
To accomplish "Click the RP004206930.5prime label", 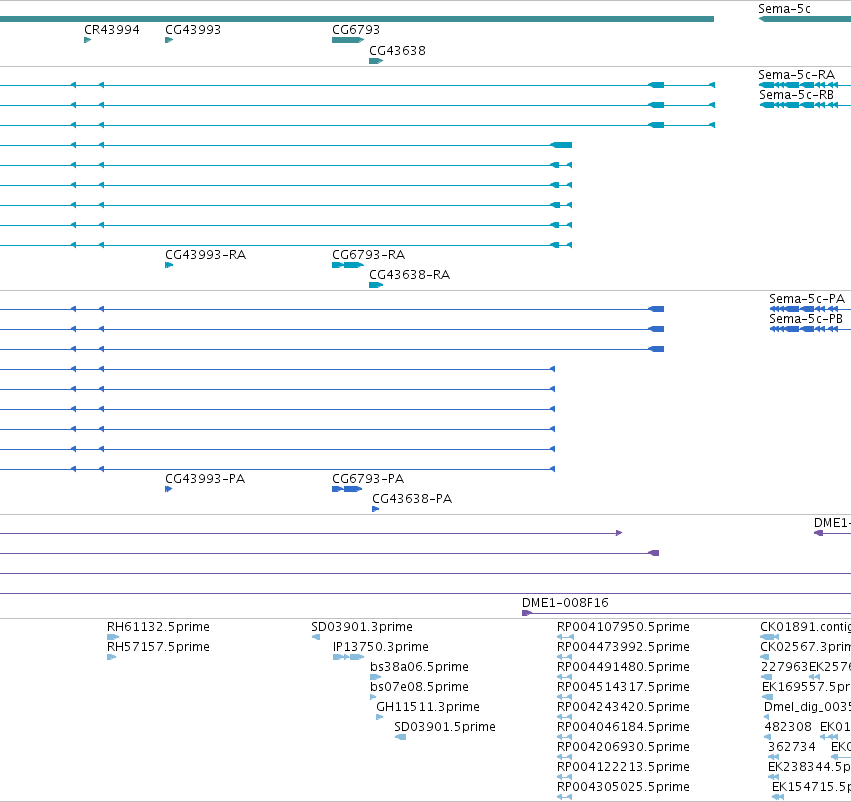I will coord(623,747).
